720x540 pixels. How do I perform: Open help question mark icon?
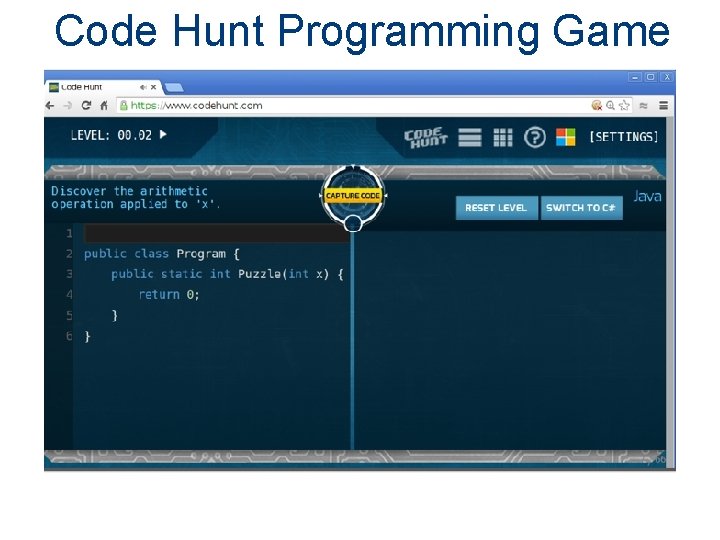coord(534,137)
